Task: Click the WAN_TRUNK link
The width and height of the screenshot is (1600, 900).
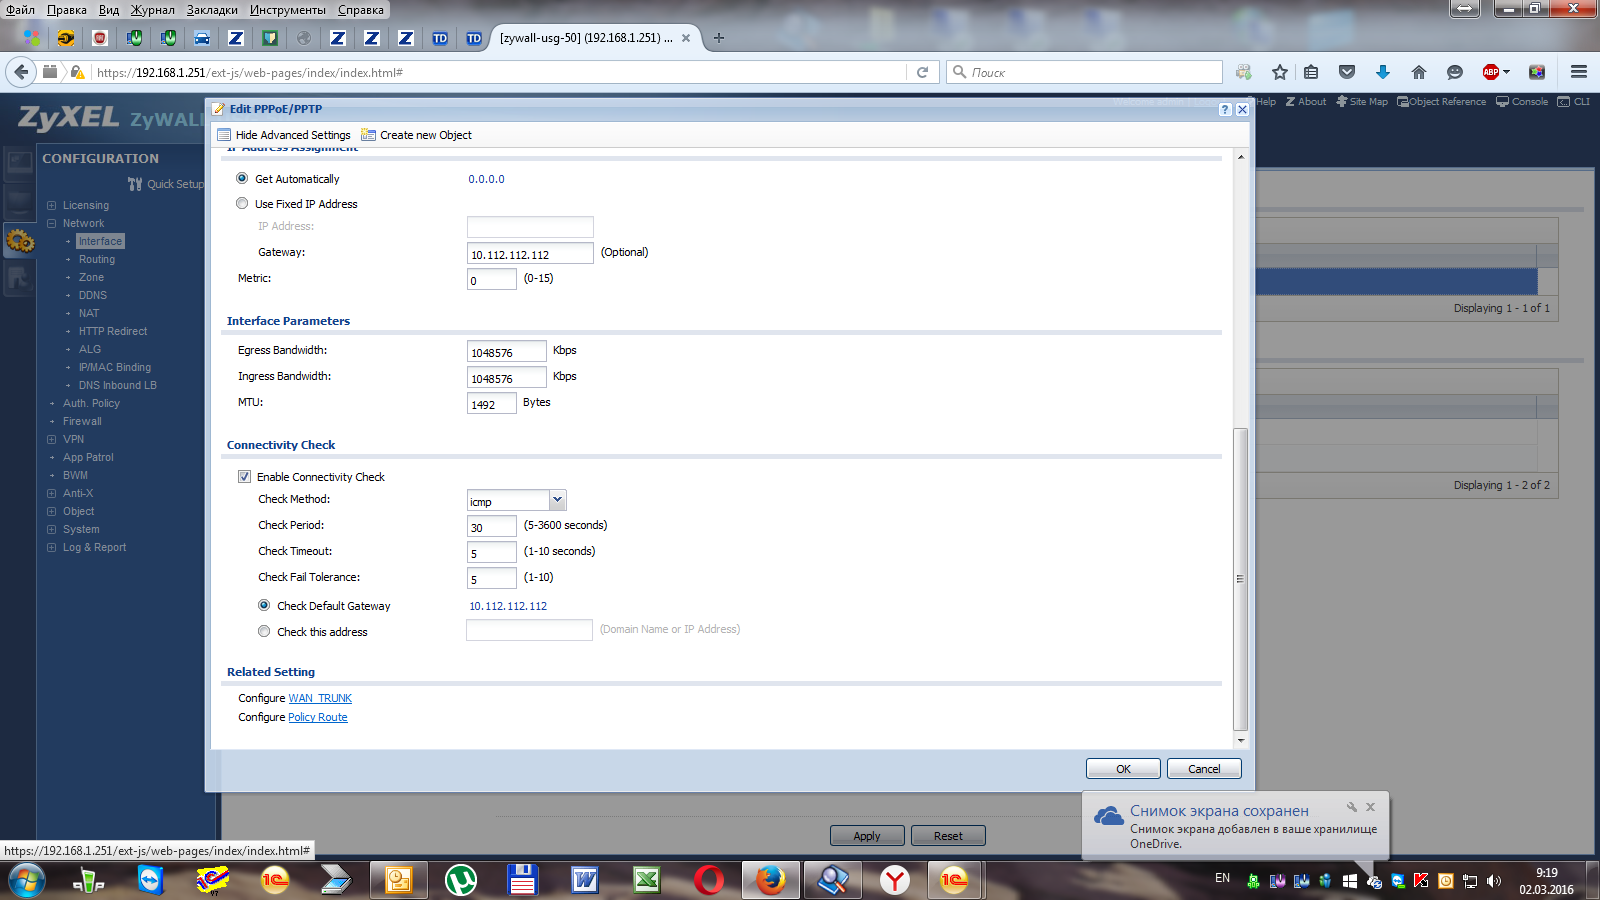Action: pos(320,698)
